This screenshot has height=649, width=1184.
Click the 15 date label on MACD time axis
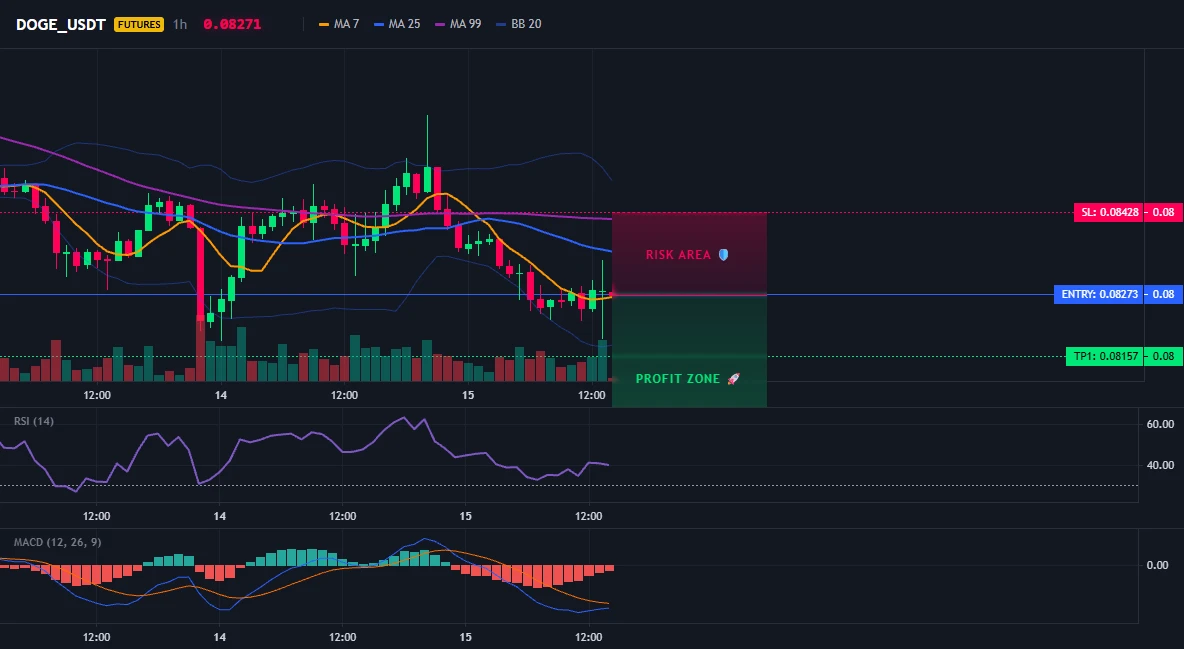coord(465,637)
